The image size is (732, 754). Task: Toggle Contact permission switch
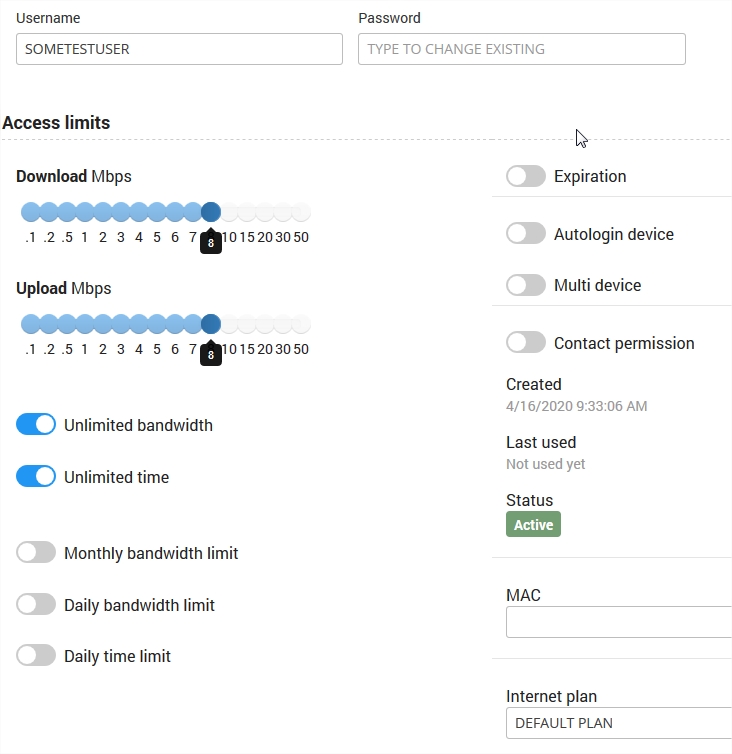coord(526,343)
